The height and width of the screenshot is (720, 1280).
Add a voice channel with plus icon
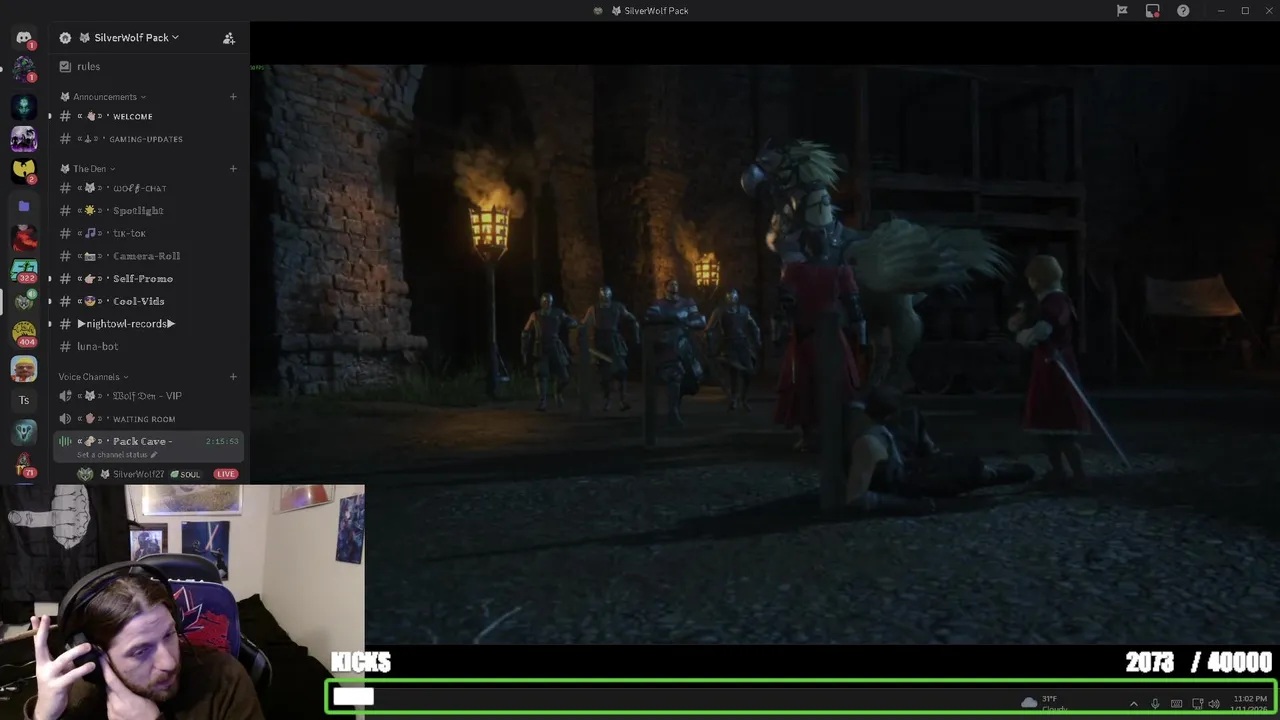click(x=233, y=377)
